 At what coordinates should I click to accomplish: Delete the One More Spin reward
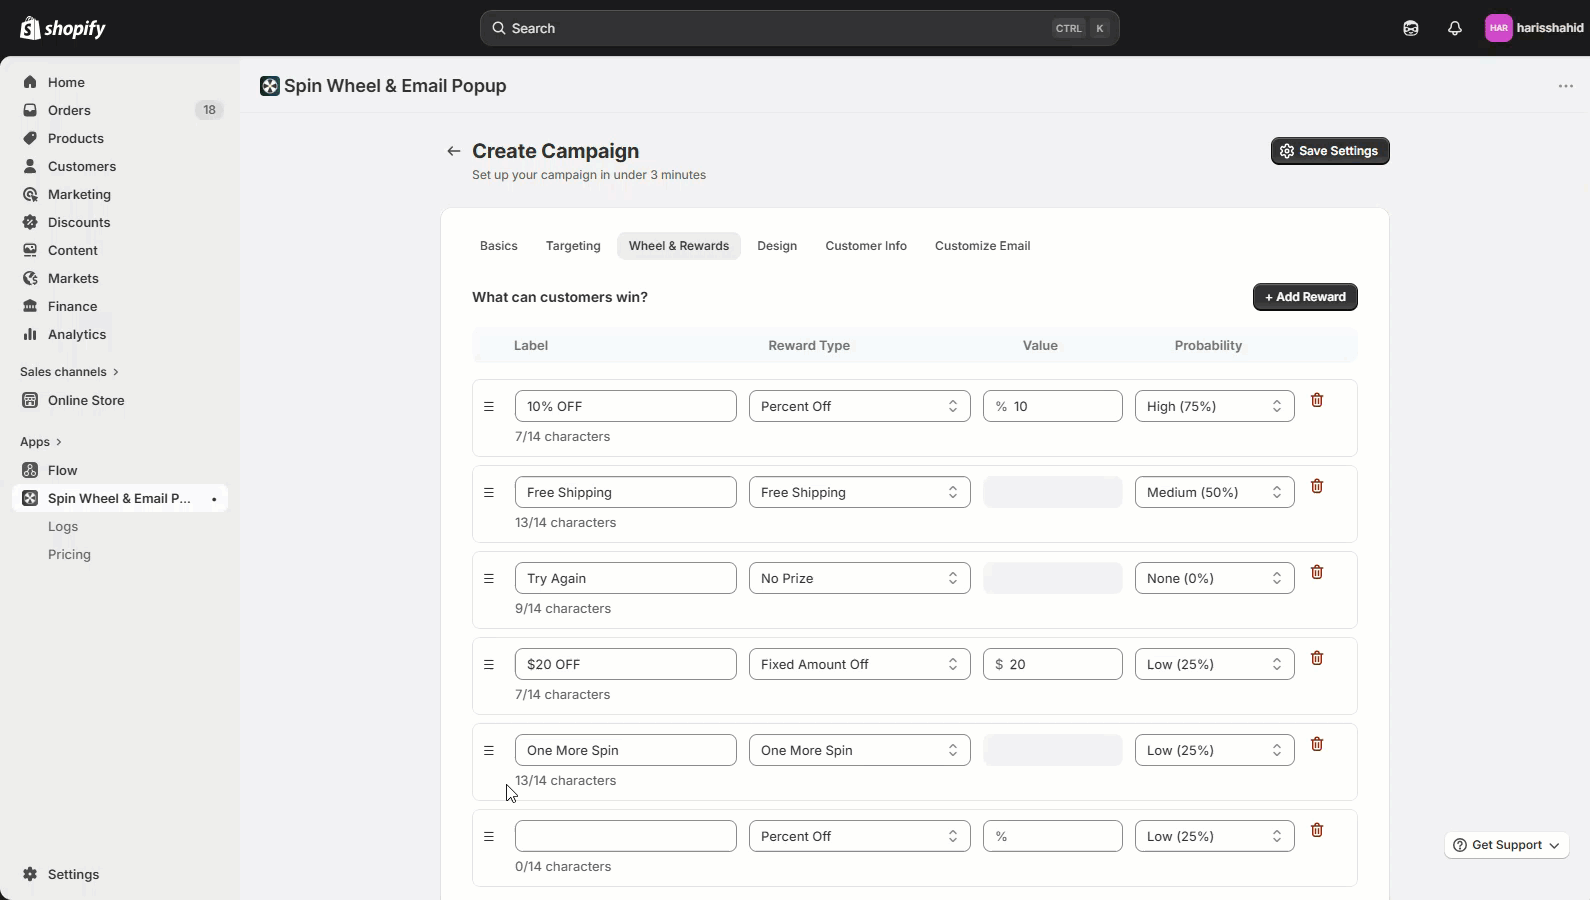tap(1317, 744)
